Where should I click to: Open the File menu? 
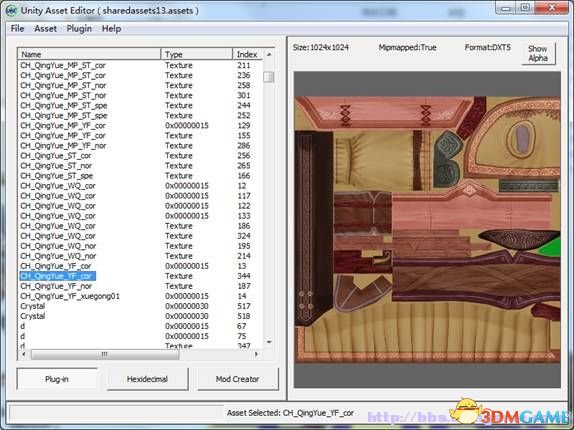click(x=17, y=29)
